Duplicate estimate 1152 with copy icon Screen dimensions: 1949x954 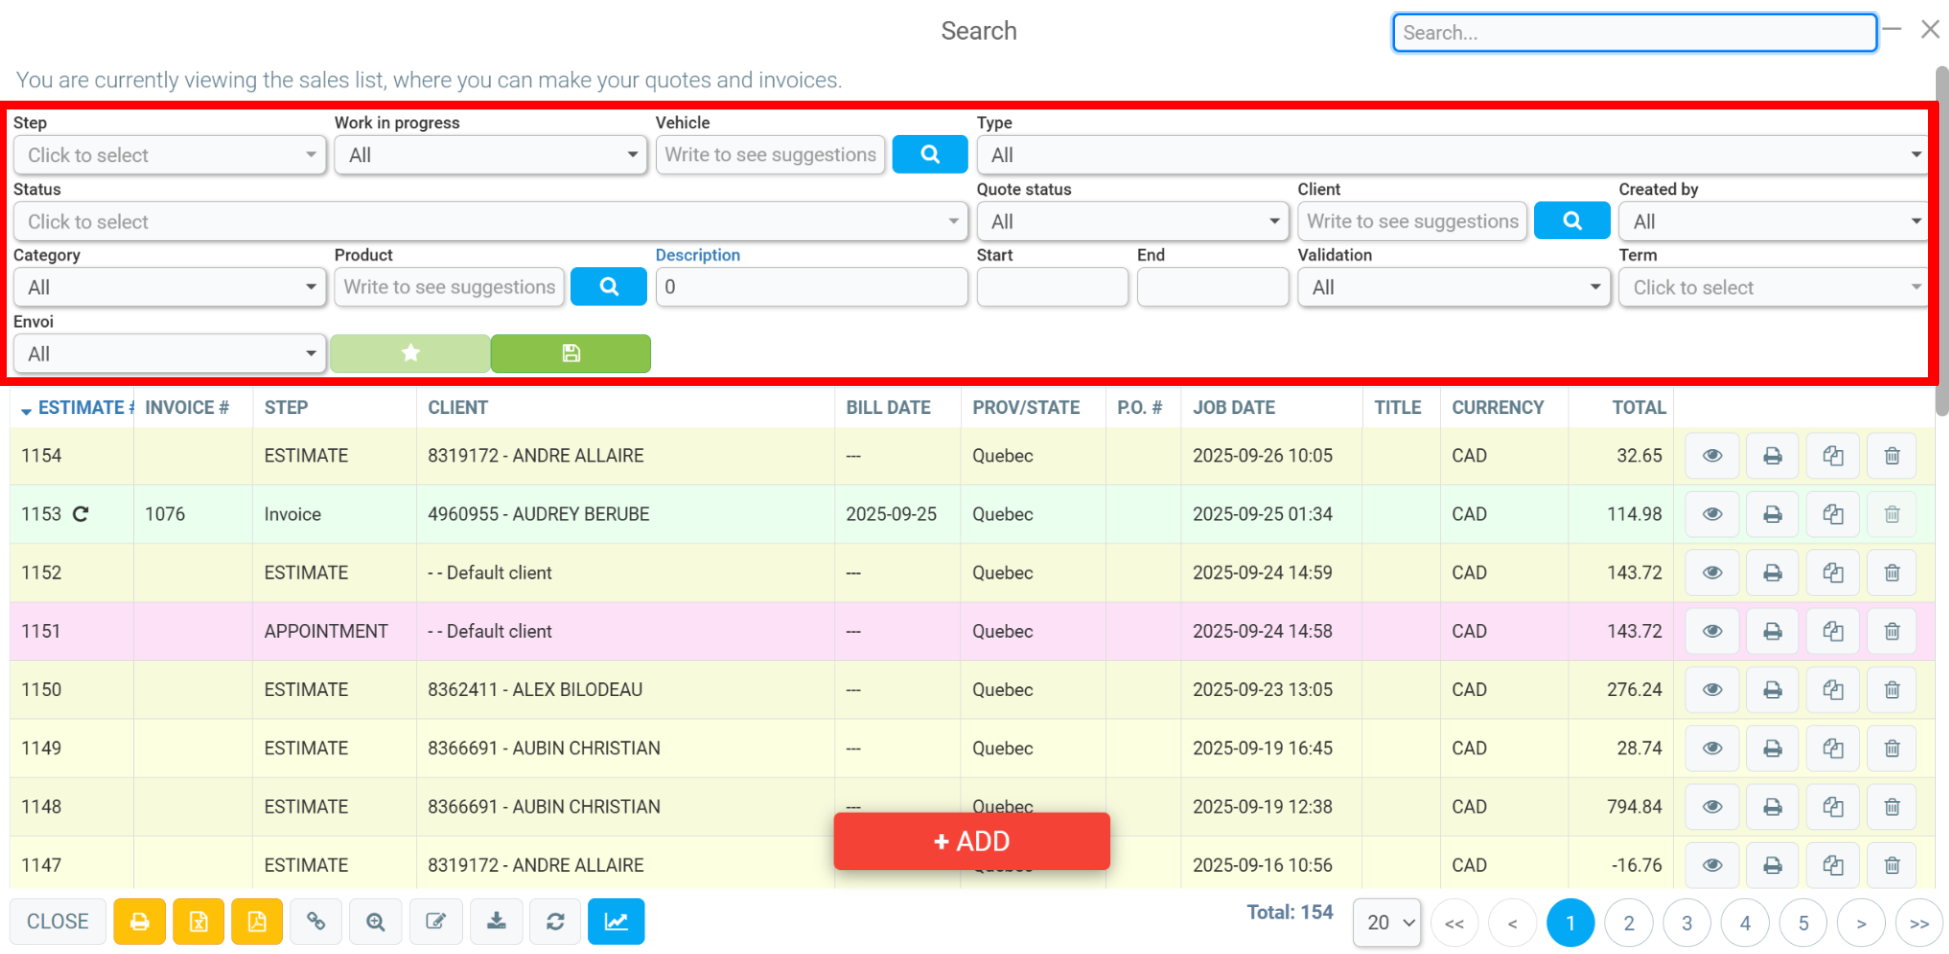coord(1832,573)
